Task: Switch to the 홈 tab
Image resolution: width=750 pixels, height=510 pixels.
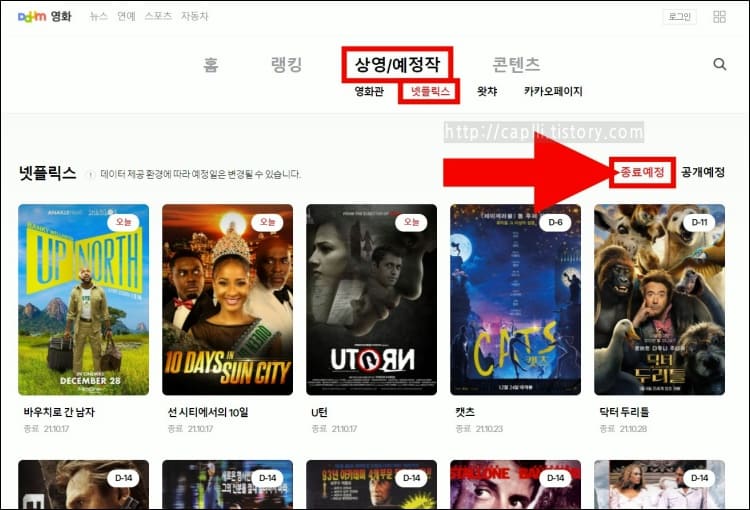Action: point(210,64)
